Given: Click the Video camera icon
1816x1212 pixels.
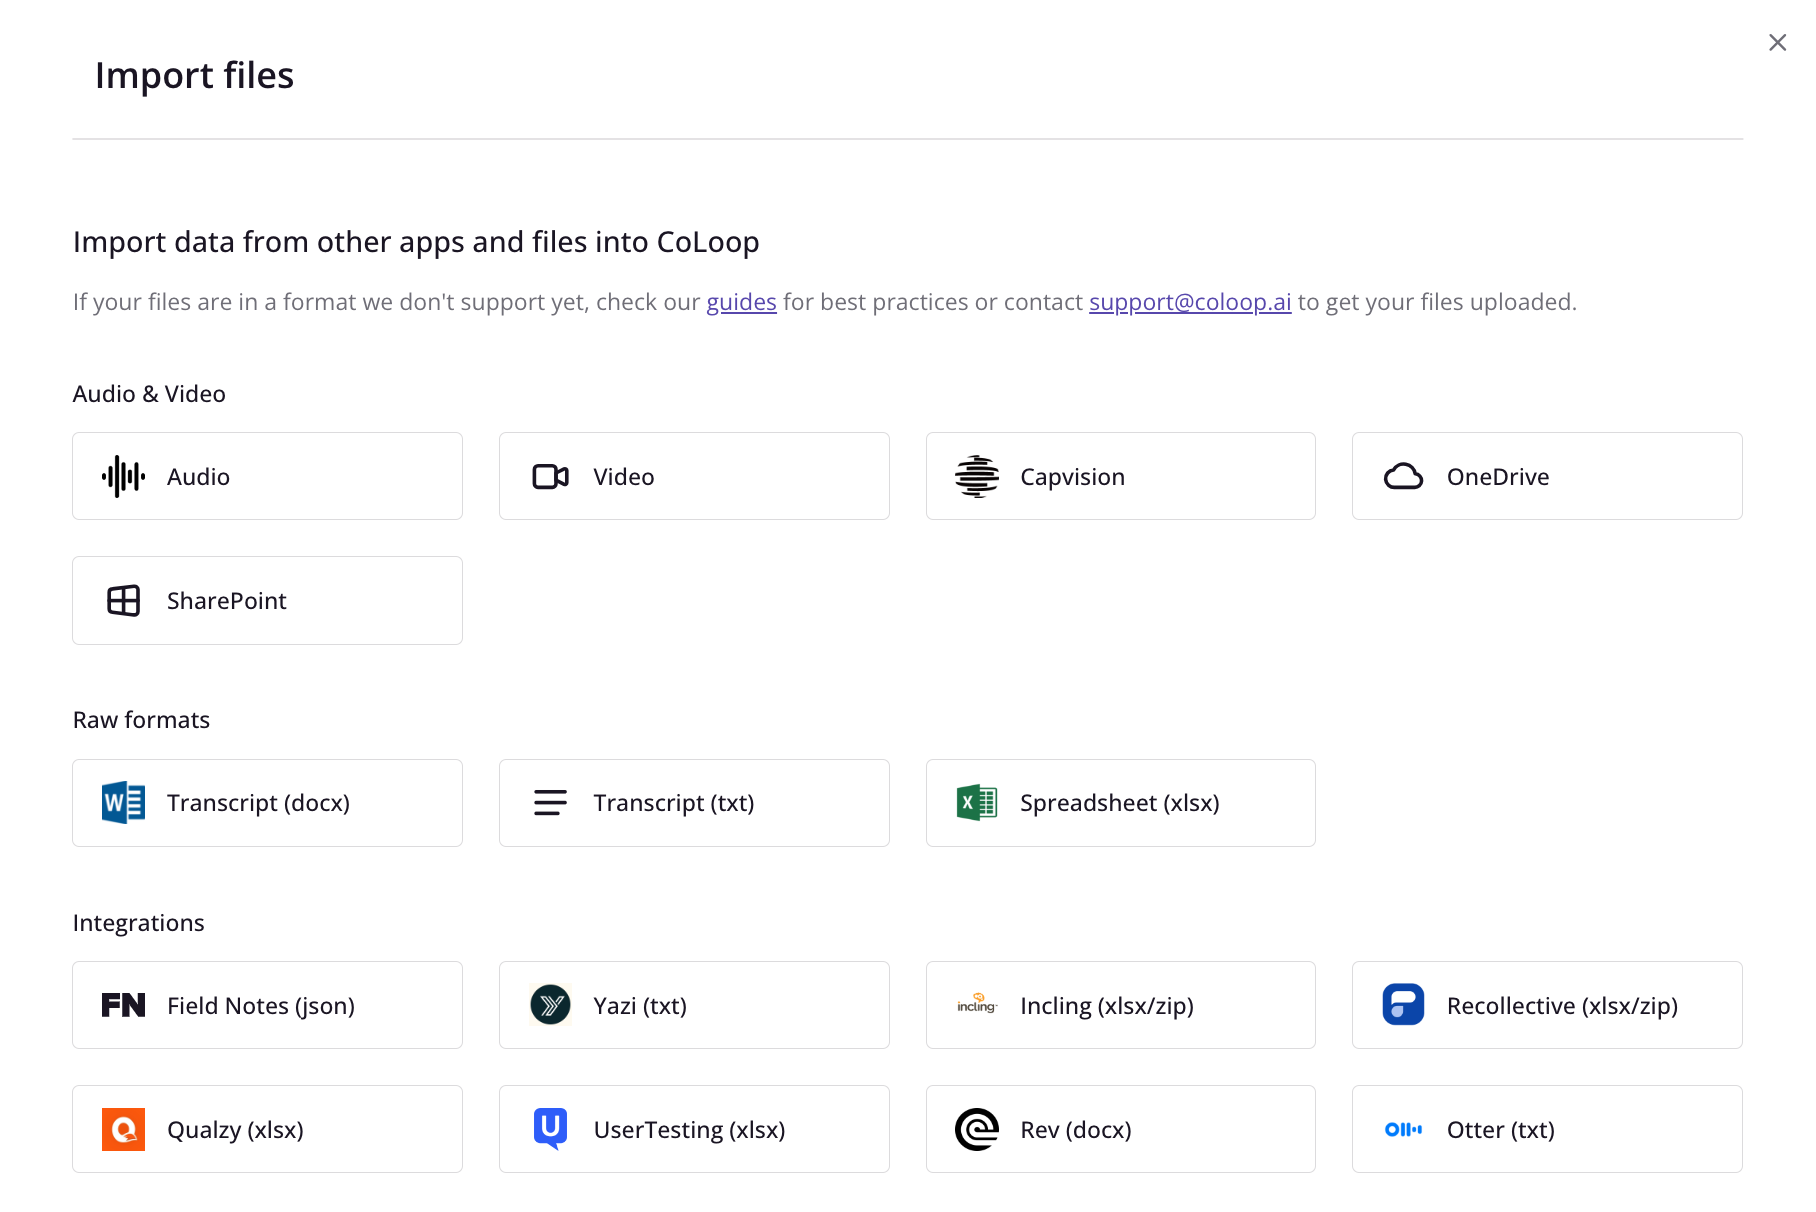Looking at the screenshot, I should [x=550, y=477].
